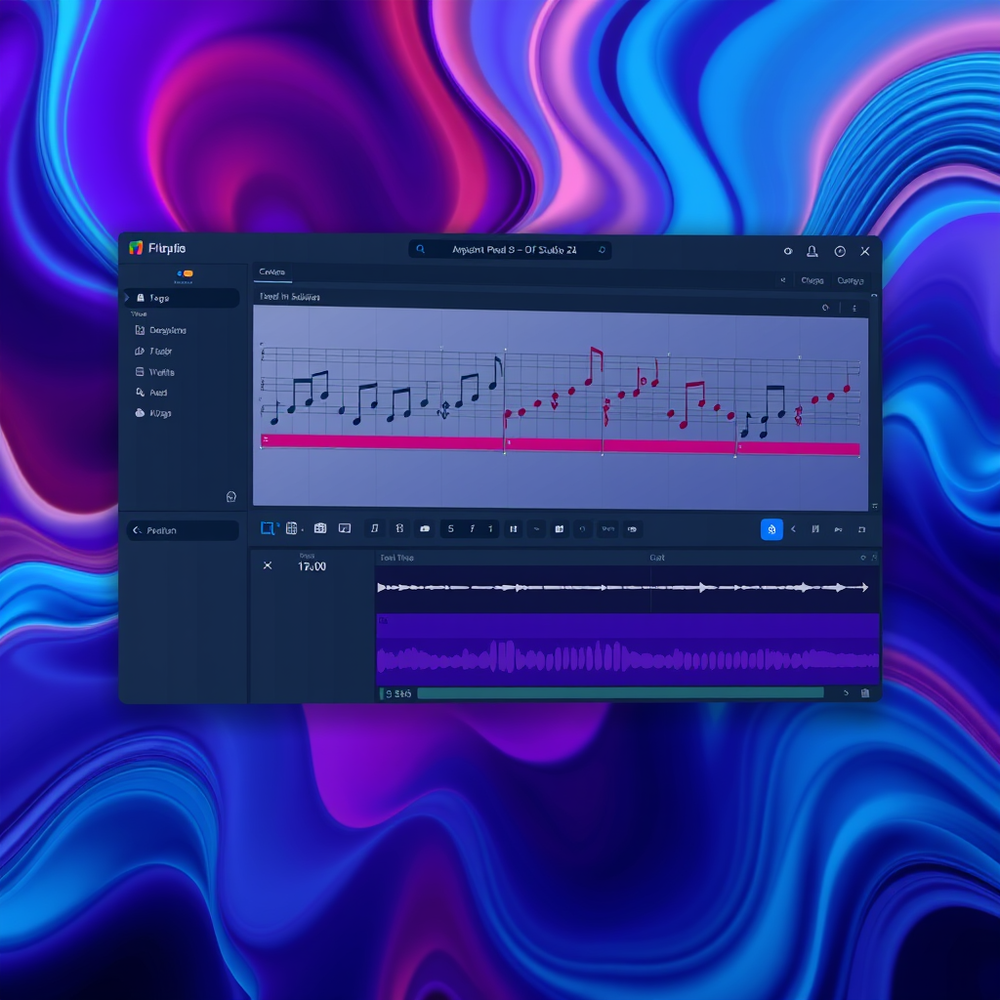Click the headphones icon in sidebar
This screenshot has height=1000, width=1000.
point(231,496)
